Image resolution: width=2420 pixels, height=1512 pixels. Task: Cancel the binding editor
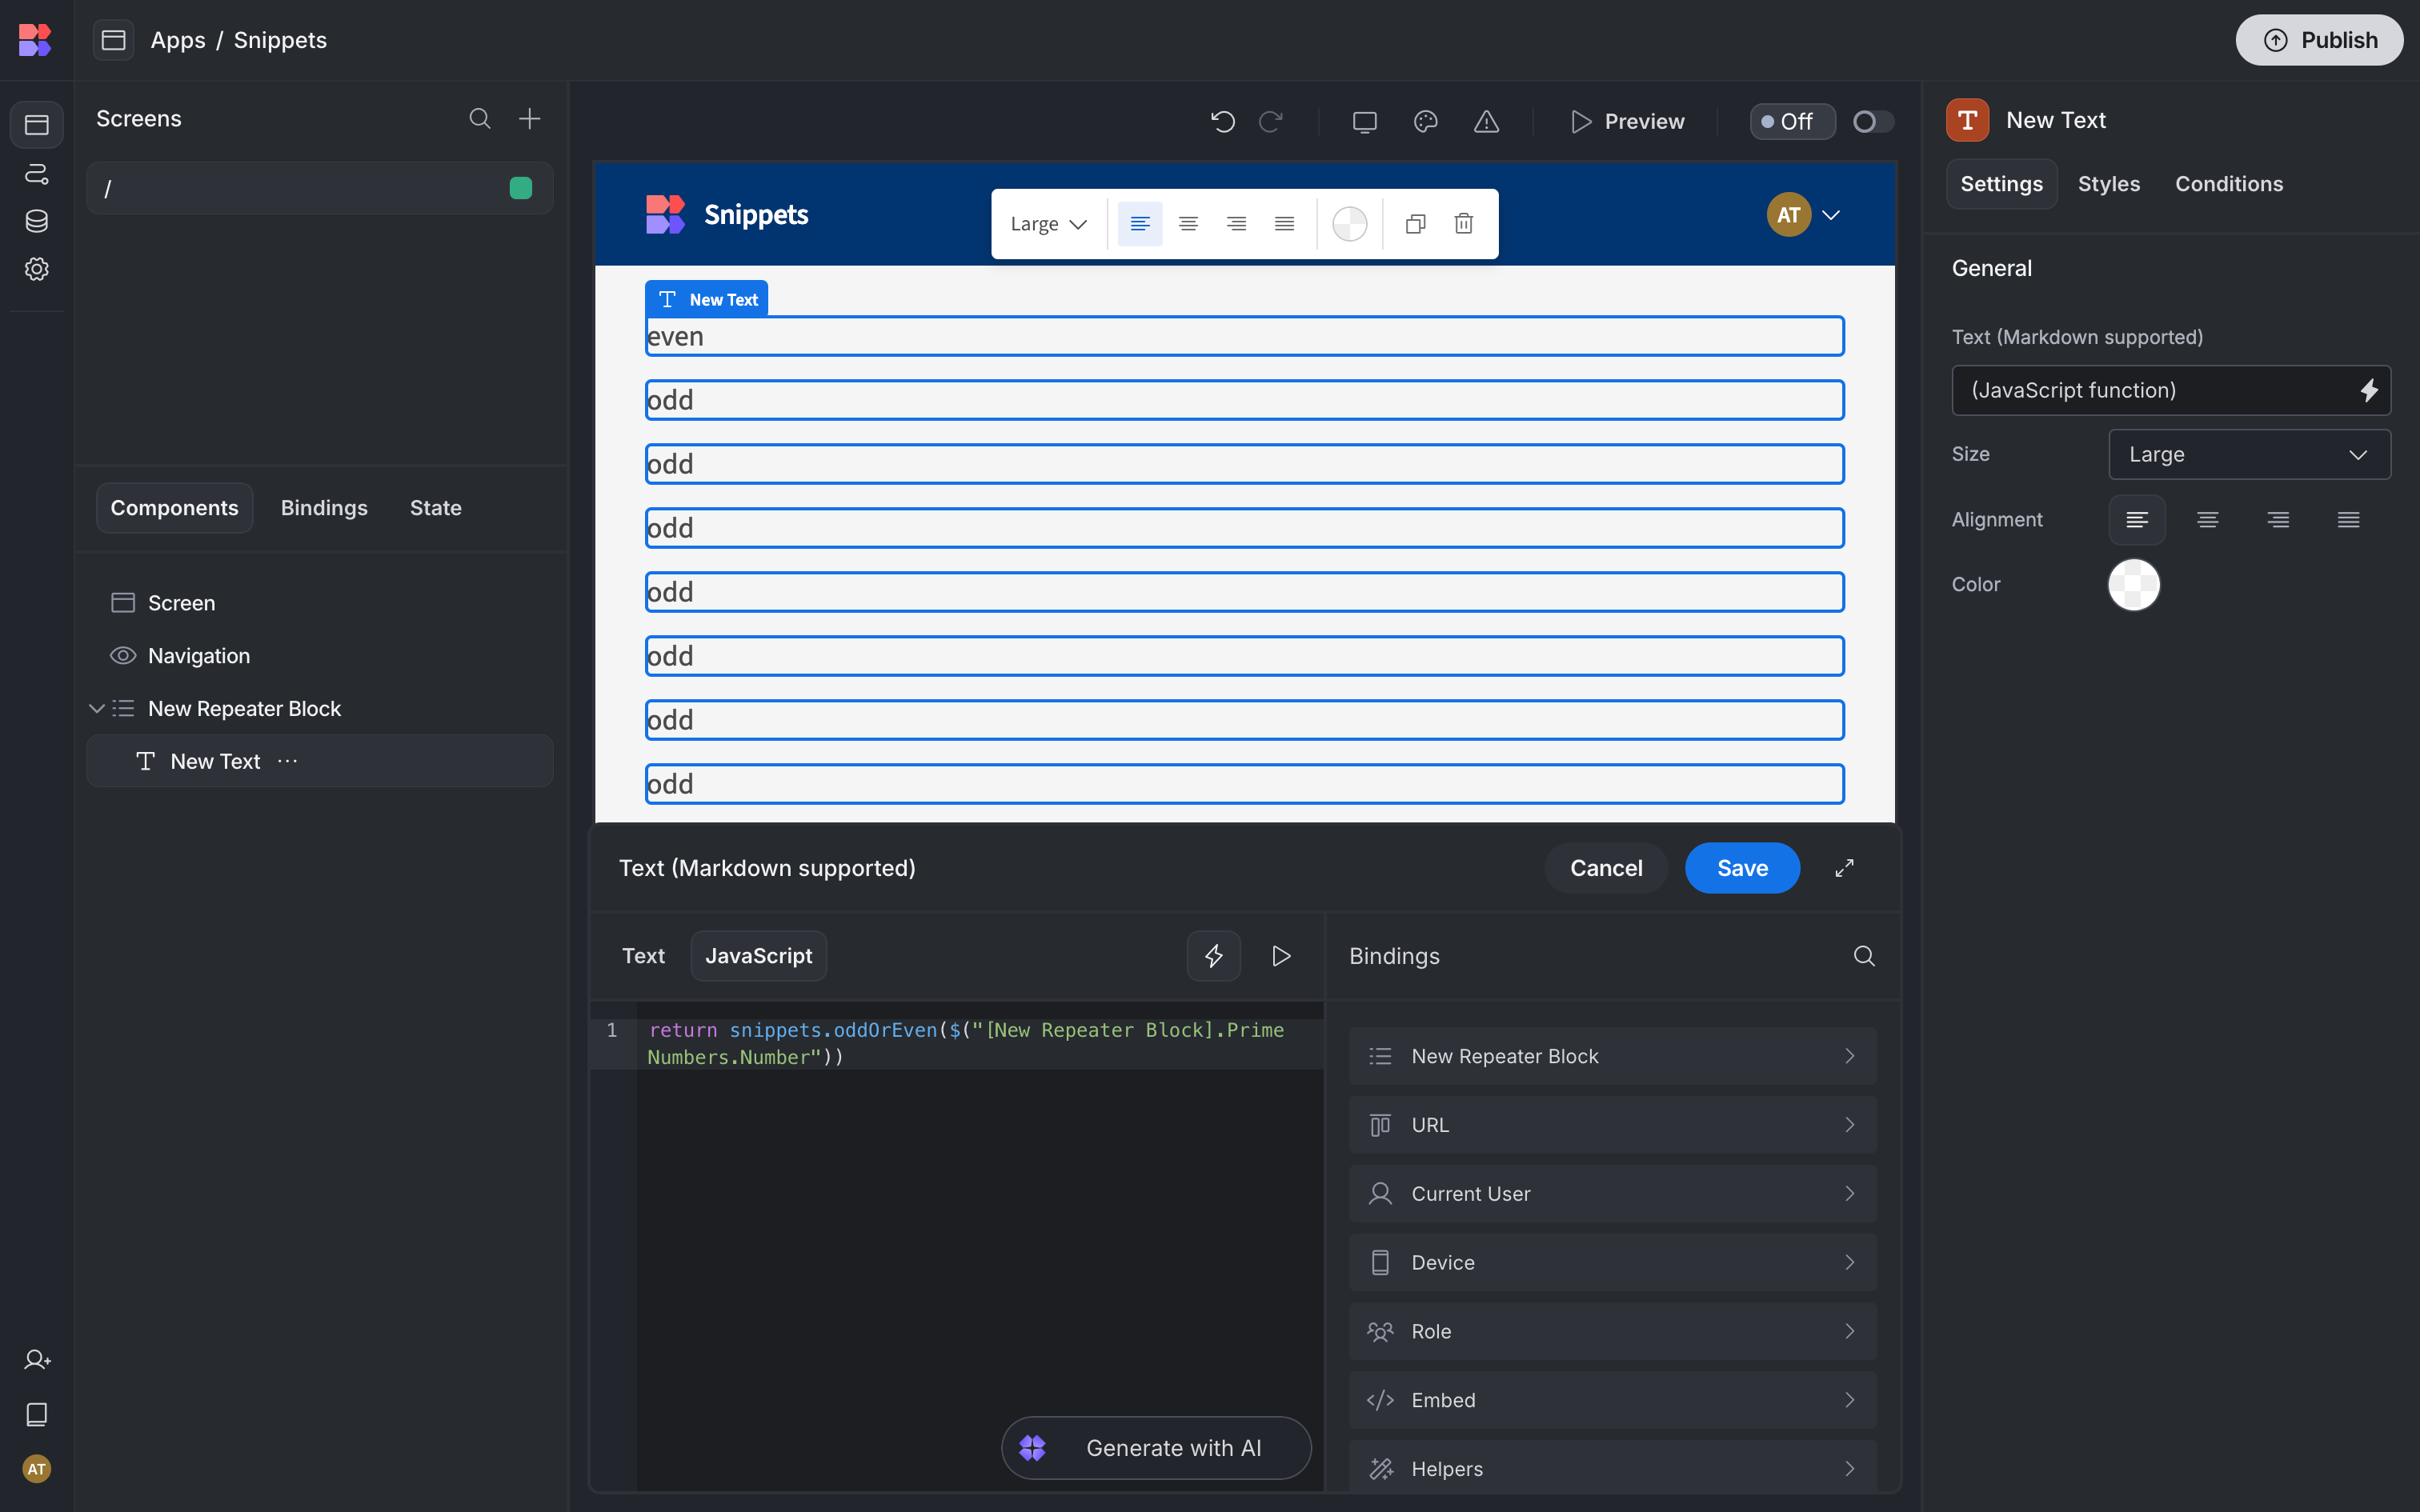[x=1606, y=868]
